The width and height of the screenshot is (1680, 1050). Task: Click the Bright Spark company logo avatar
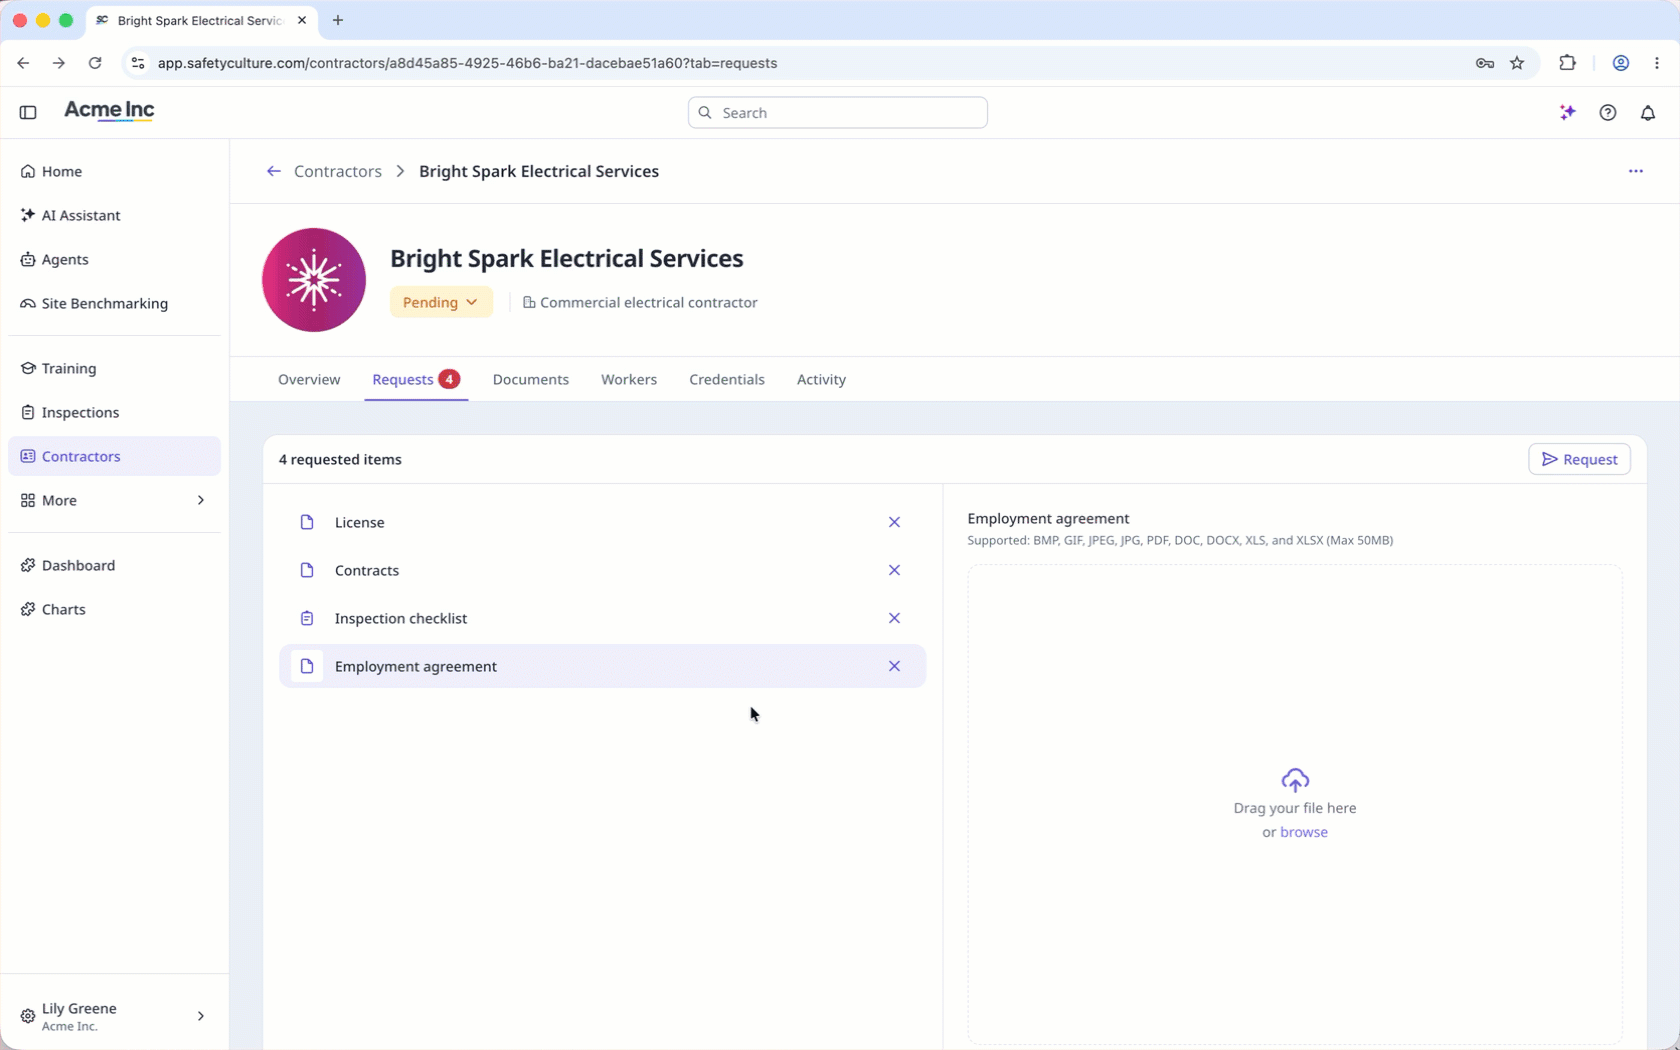(314, 280)
